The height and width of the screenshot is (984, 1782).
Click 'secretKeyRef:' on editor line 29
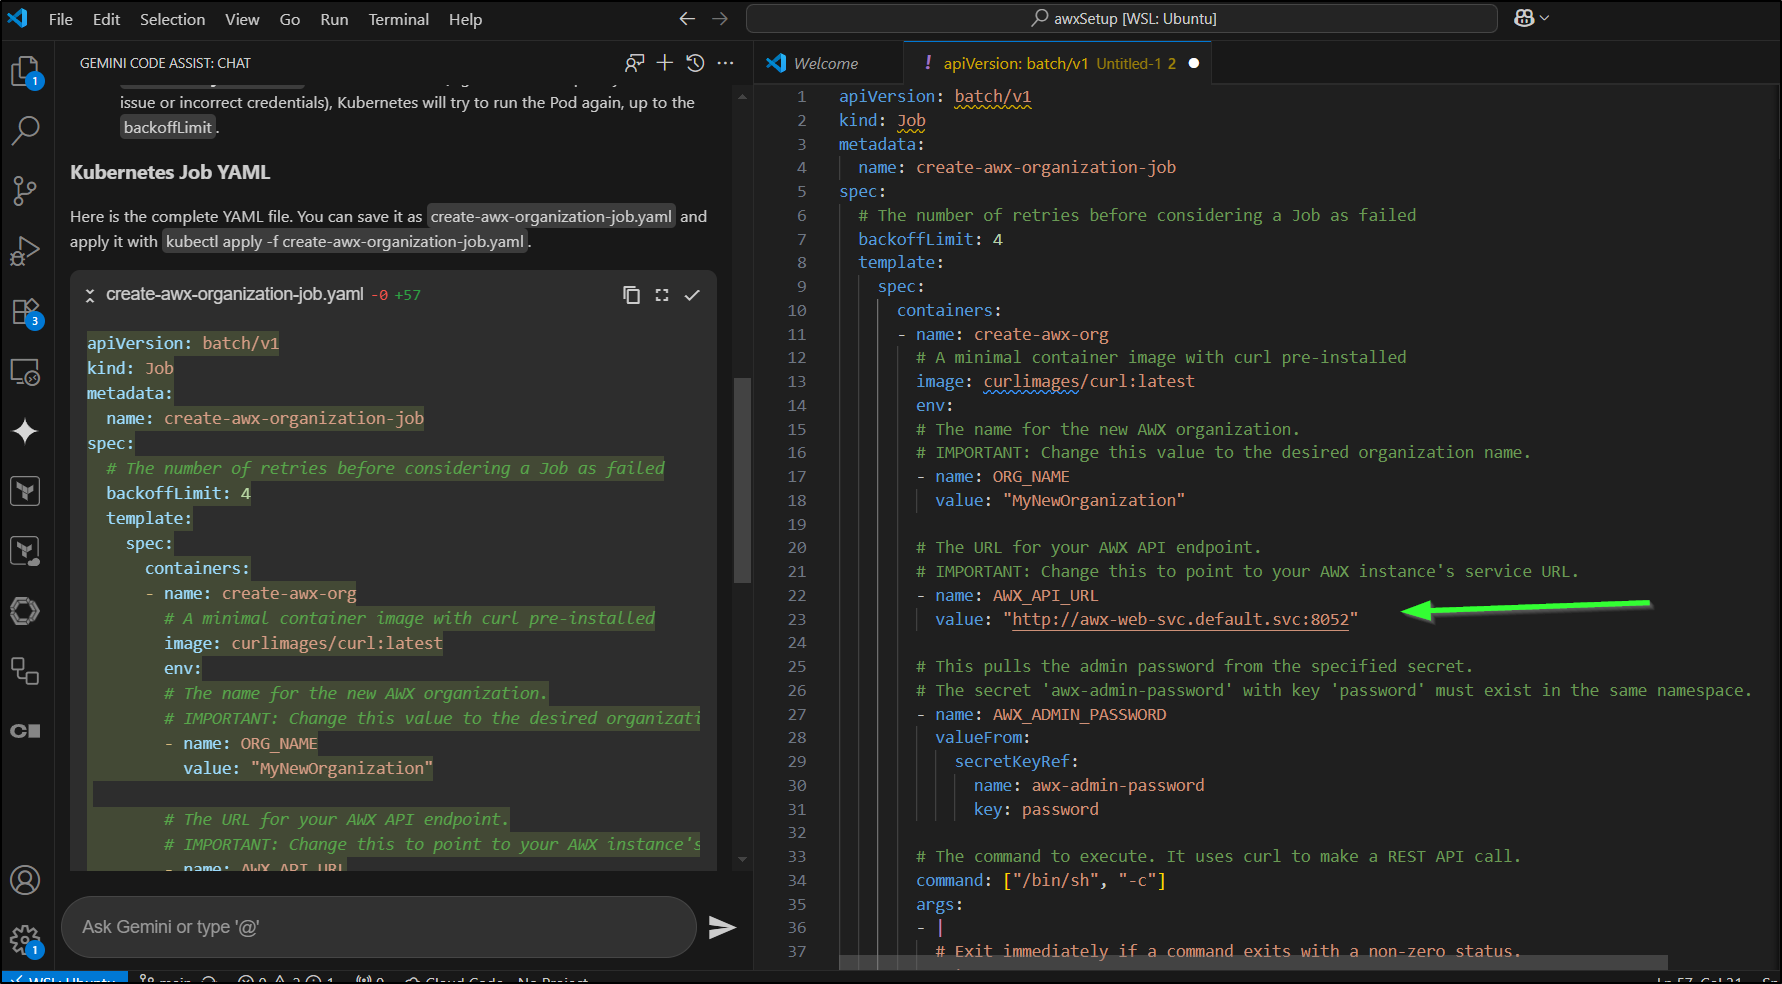click(x=1016, y=761)
